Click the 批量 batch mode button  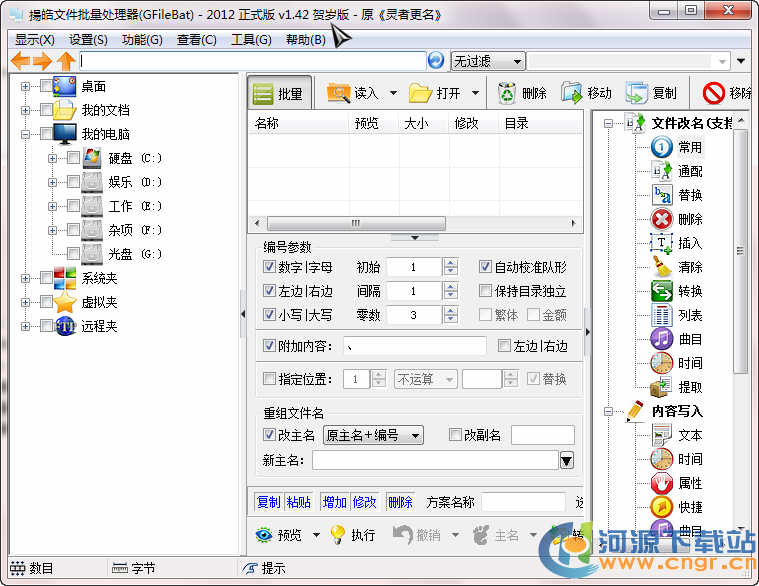tap(278, 93)
